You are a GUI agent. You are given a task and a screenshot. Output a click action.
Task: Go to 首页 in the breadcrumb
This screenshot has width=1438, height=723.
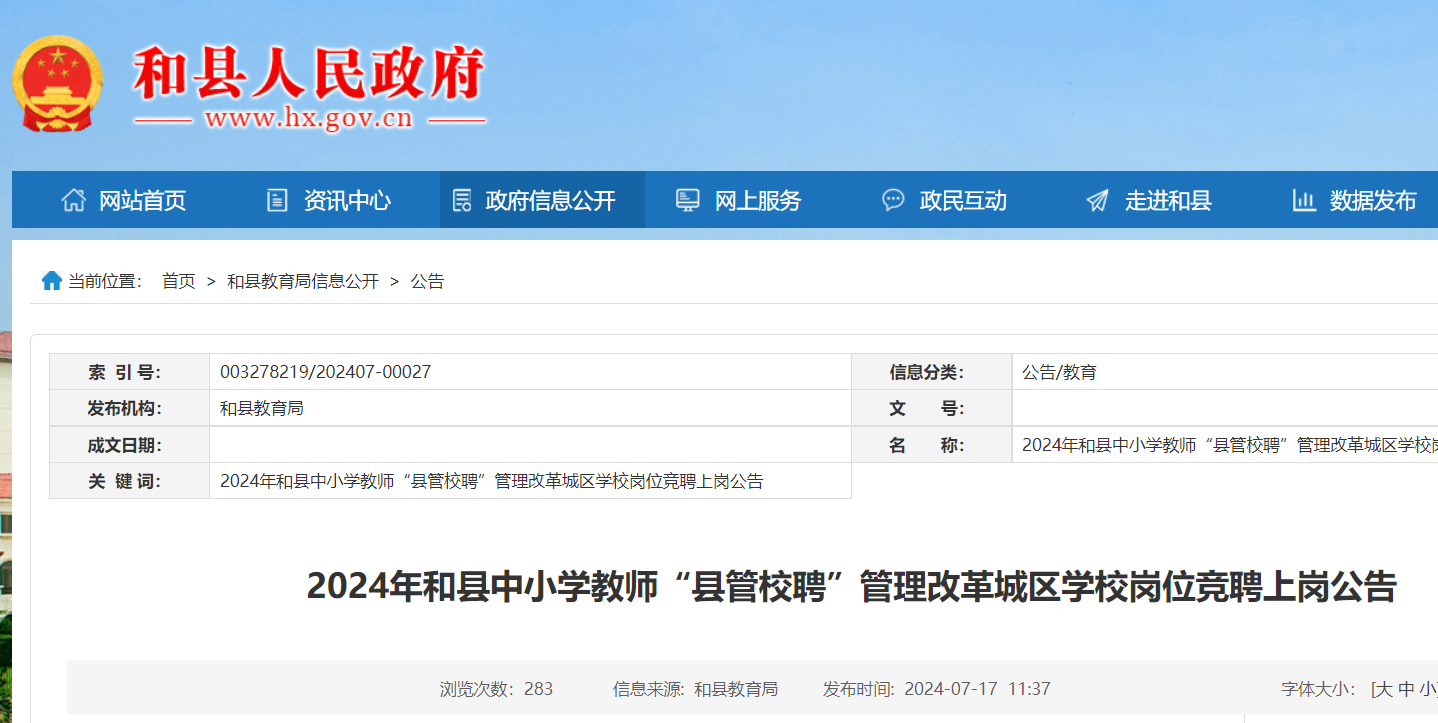[x=179, y=282]
